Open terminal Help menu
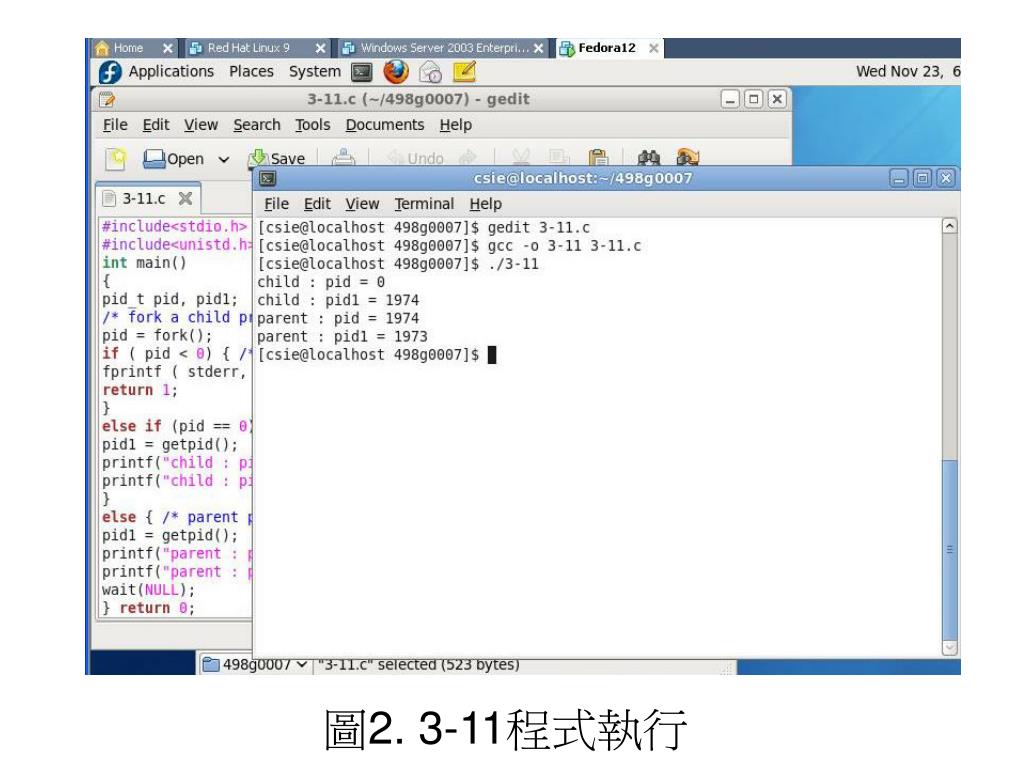The width and height of the screenshot is (1024, 768). coord(485,204)
